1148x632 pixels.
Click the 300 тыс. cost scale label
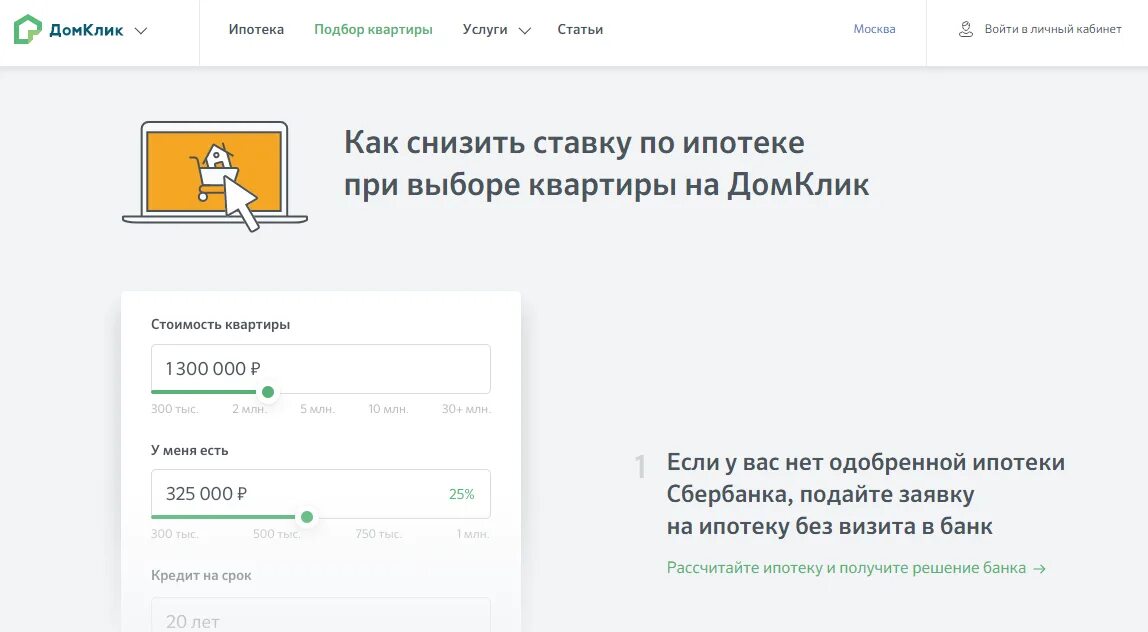pyautogui.click(x=174, y=409)
